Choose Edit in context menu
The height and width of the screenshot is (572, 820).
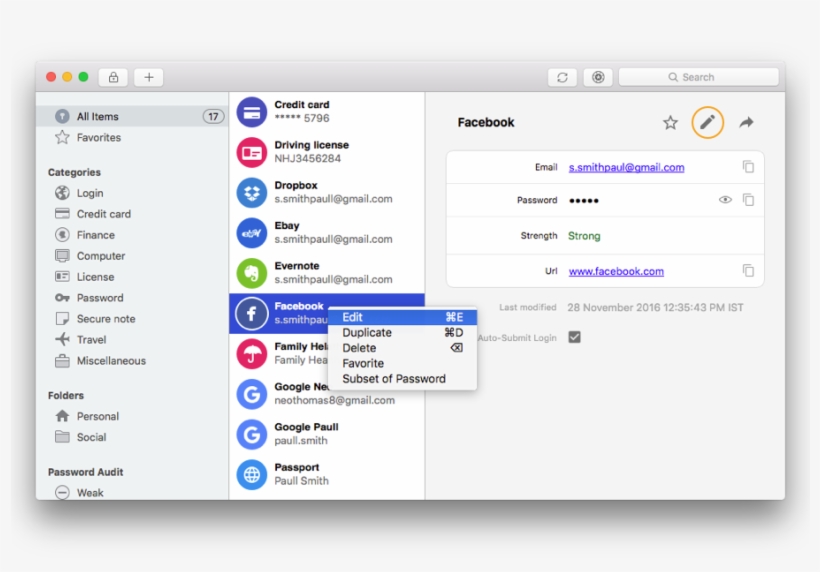pyautogui.click(x=402, y=317)
